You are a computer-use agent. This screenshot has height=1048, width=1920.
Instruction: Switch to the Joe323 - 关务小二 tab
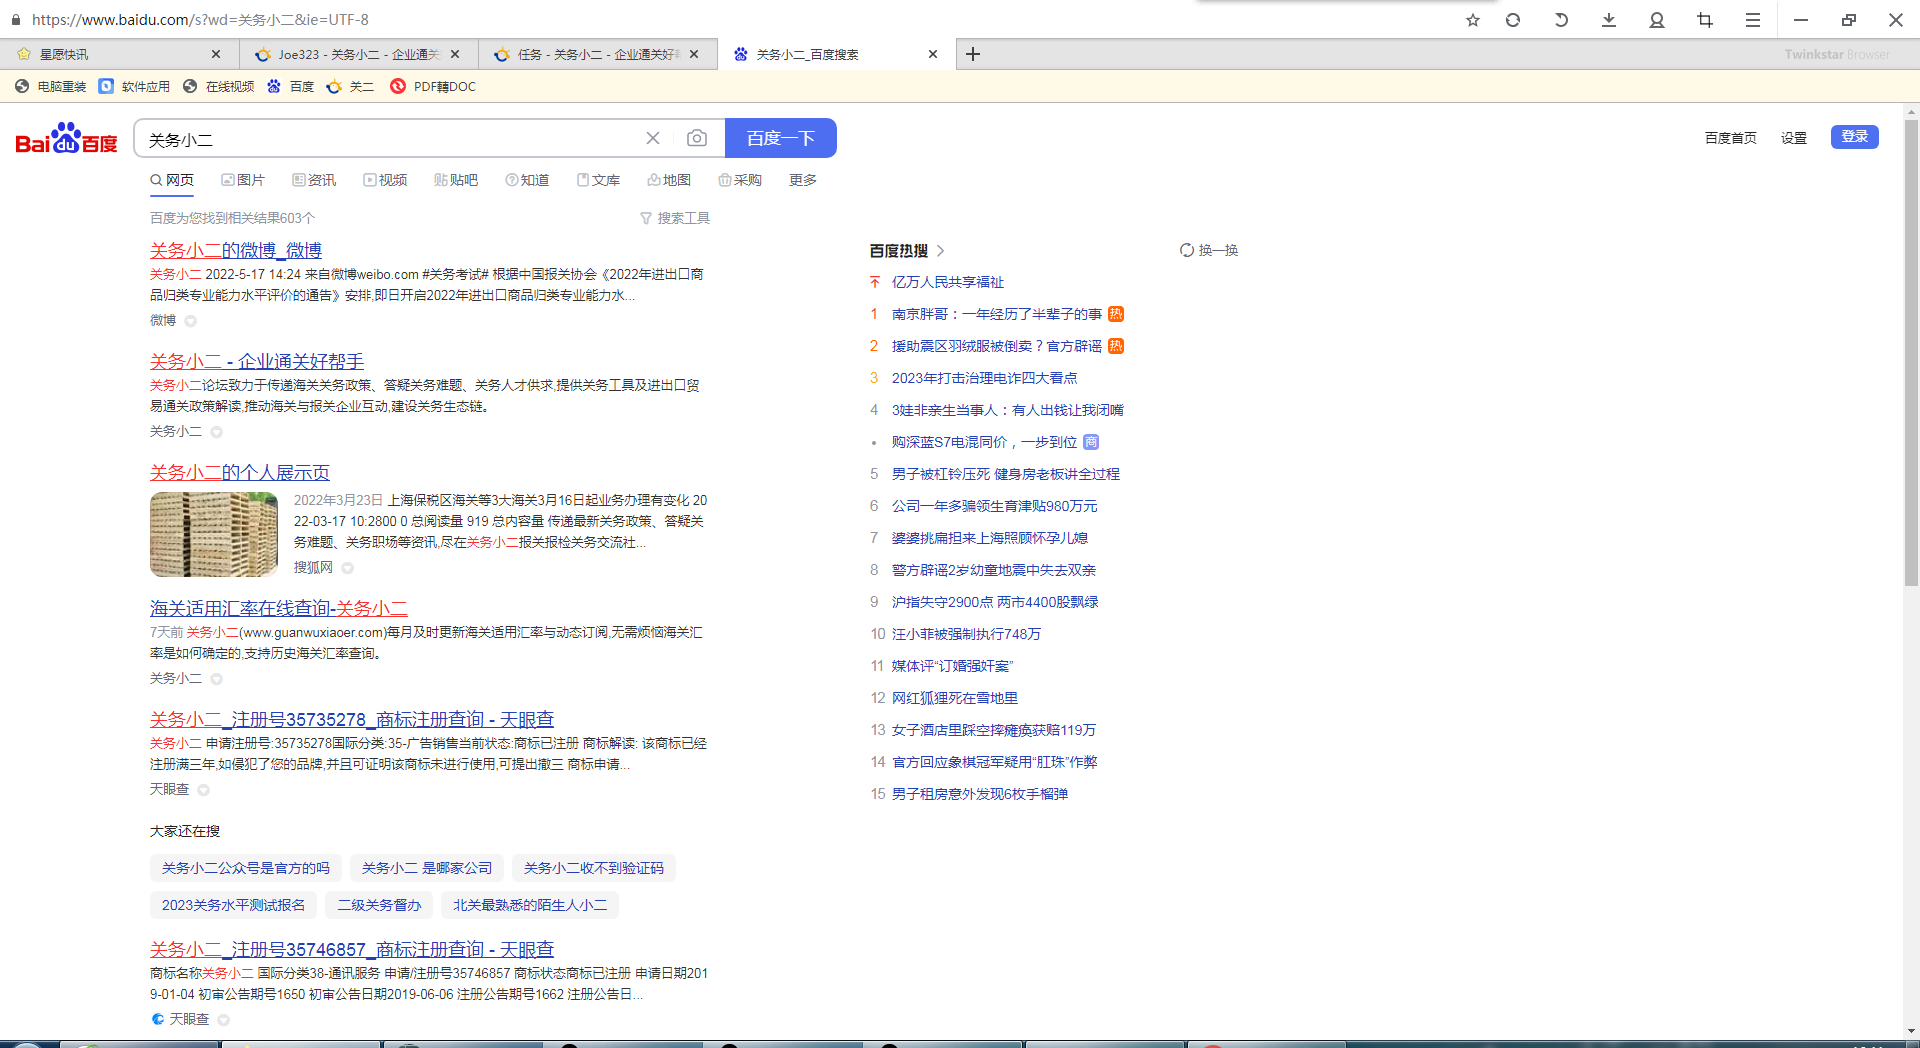[x=350, y=54]
